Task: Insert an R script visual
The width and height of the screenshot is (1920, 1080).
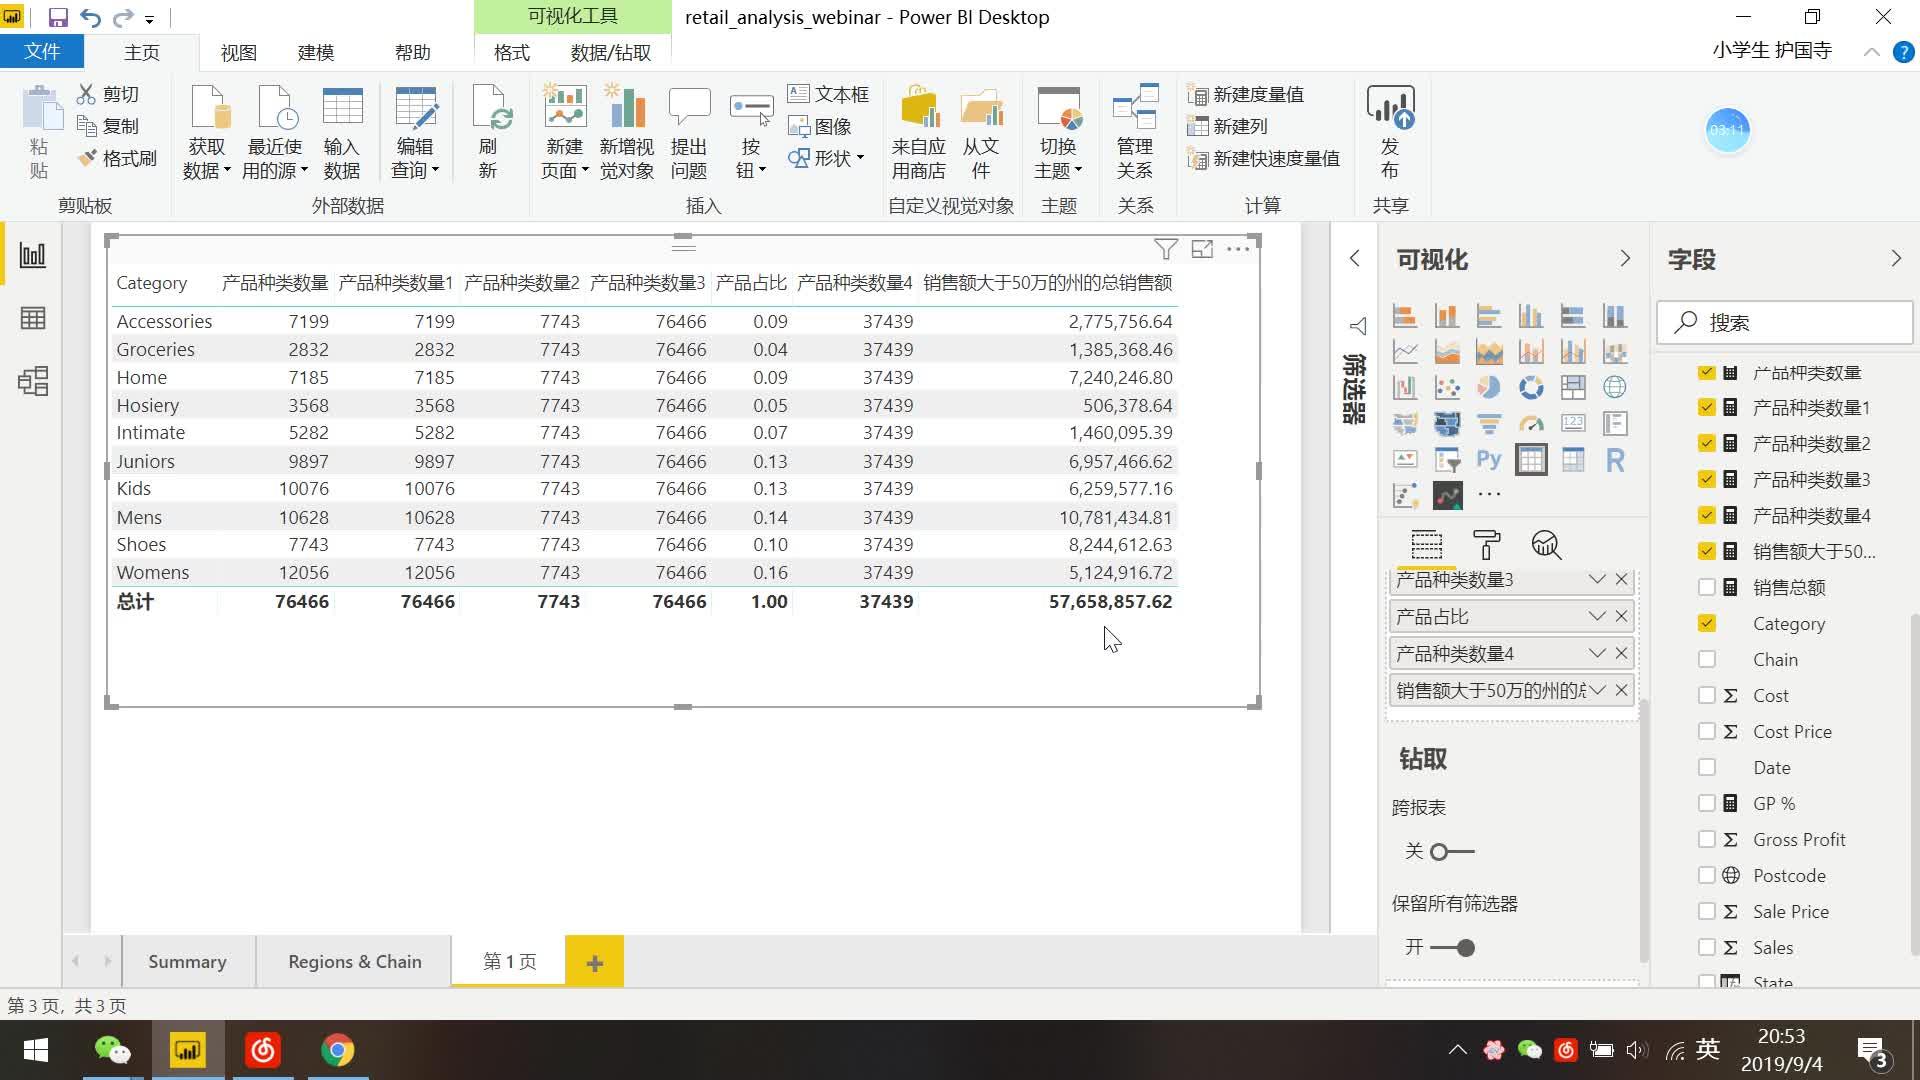Action: point(1615,460)
